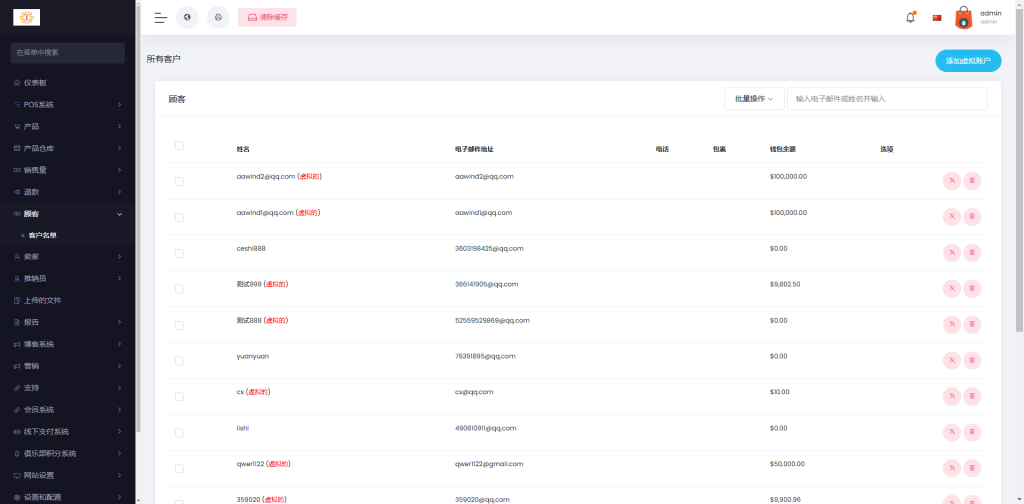Screen dimensions: 1024x504
Task: Click the globe icon in top bar
Action: tap(187, 17)
